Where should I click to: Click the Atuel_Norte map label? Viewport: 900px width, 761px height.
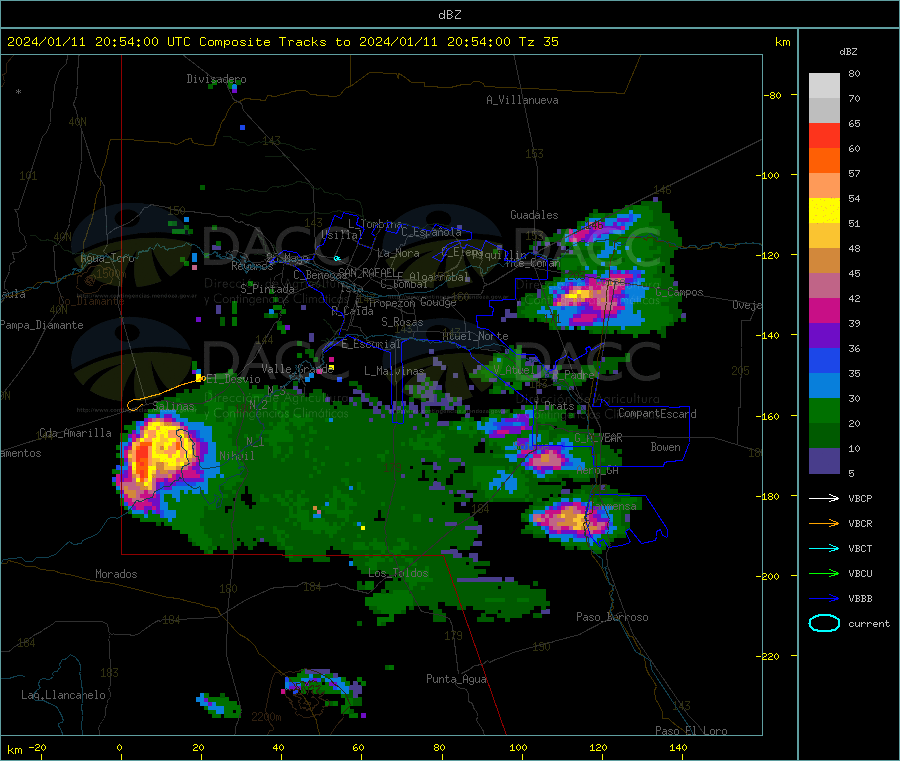tap(475, 336)
